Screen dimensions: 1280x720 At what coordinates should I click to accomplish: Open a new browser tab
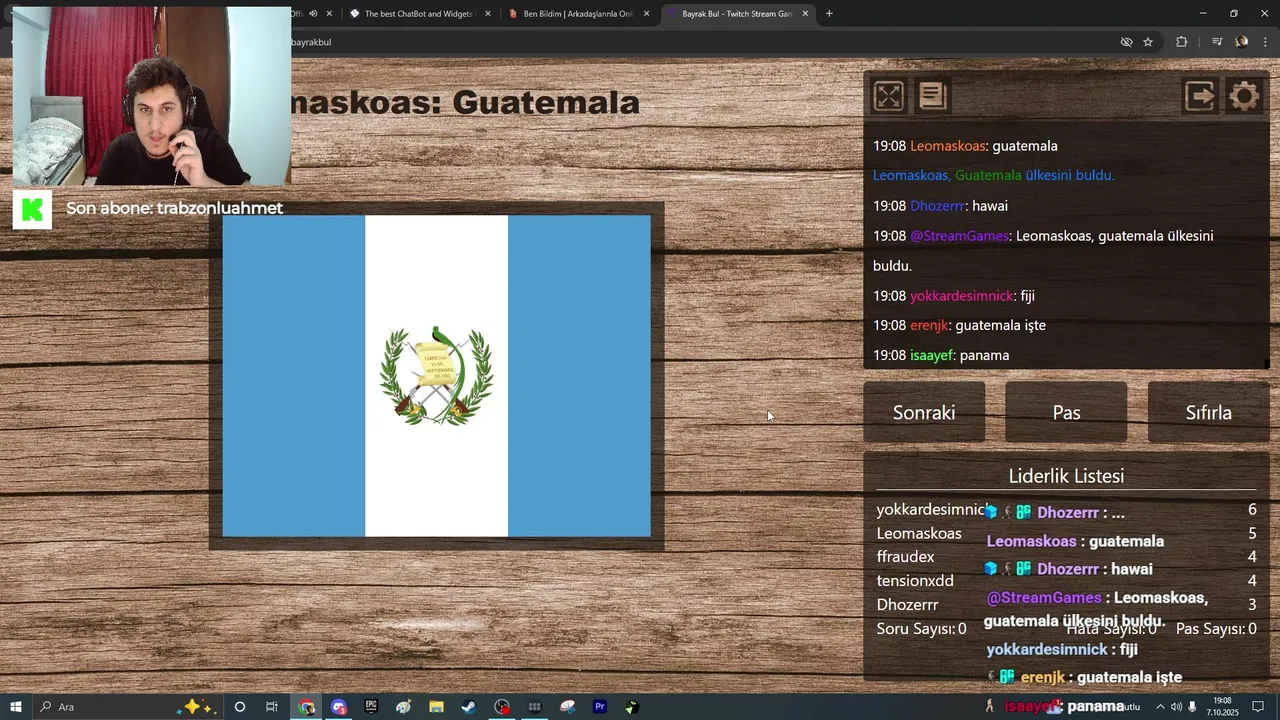coord(829,14)
